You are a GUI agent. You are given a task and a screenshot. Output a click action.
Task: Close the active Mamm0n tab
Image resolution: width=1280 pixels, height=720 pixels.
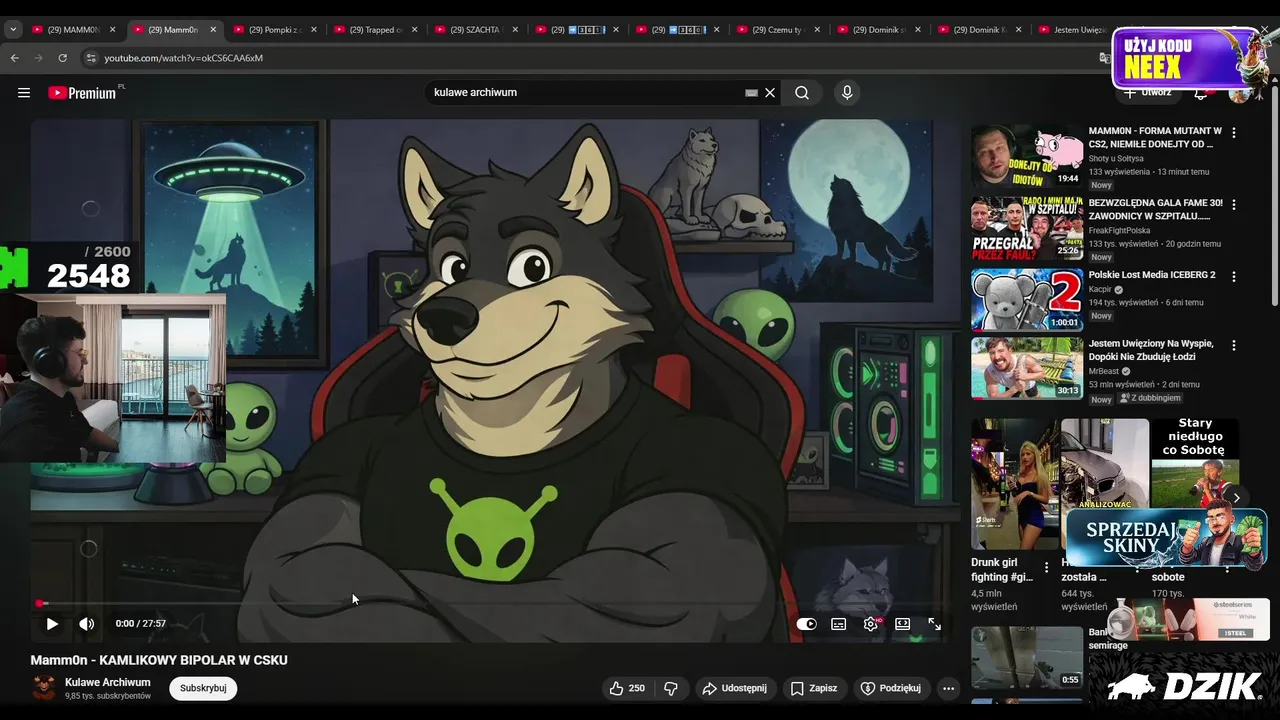(x=213, y=30)
